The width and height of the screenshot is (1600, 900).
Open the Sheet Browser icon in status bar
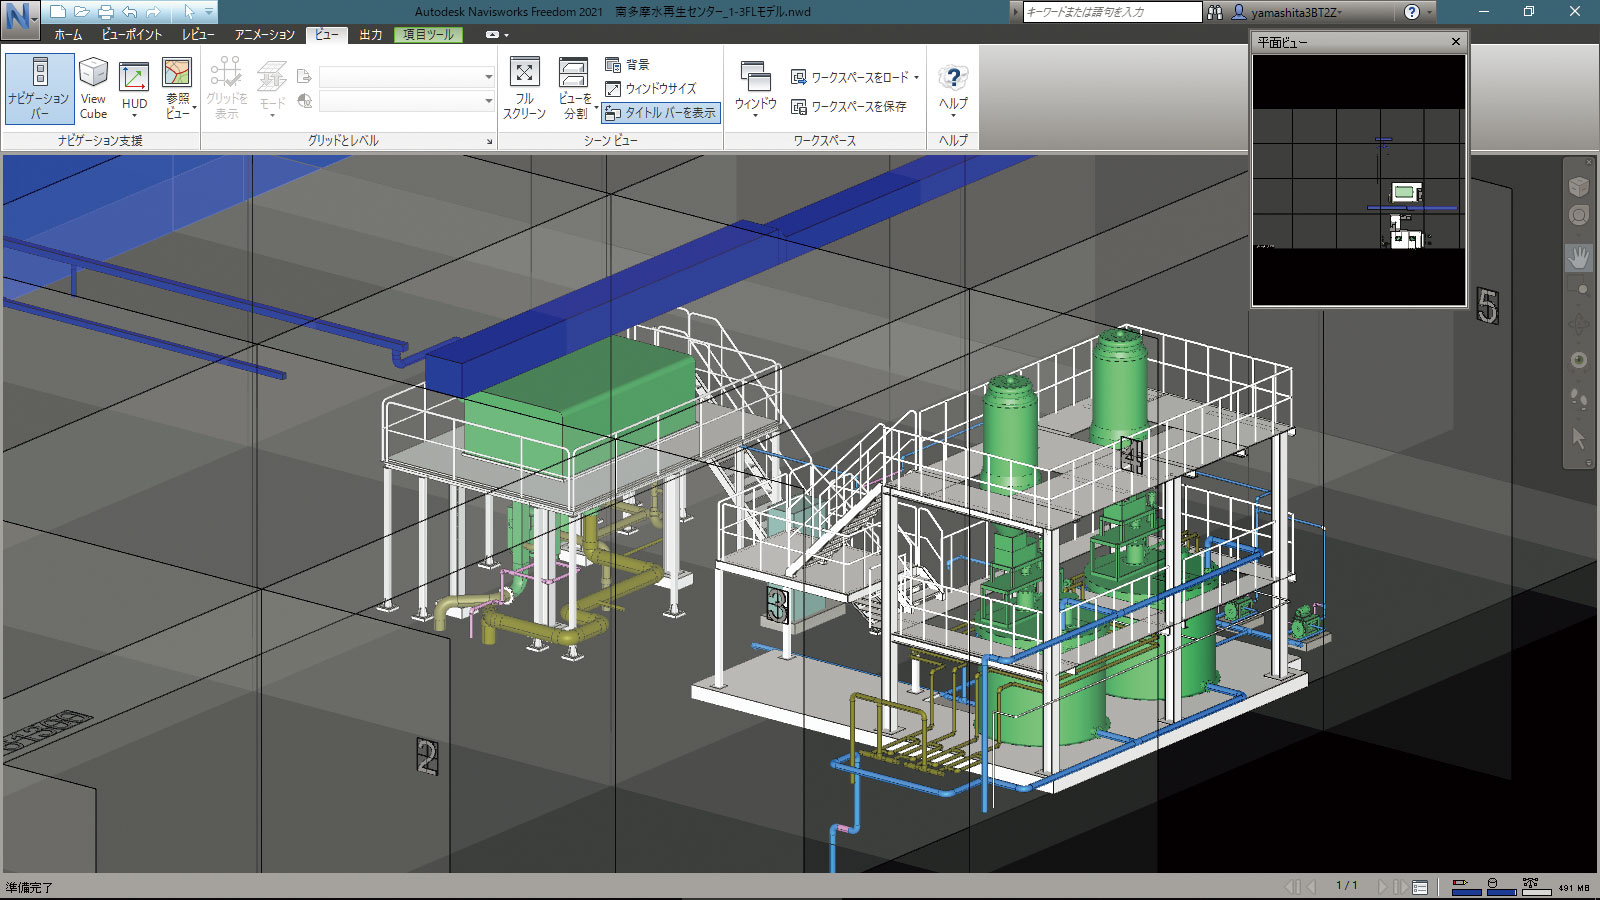pos(1420,887)
